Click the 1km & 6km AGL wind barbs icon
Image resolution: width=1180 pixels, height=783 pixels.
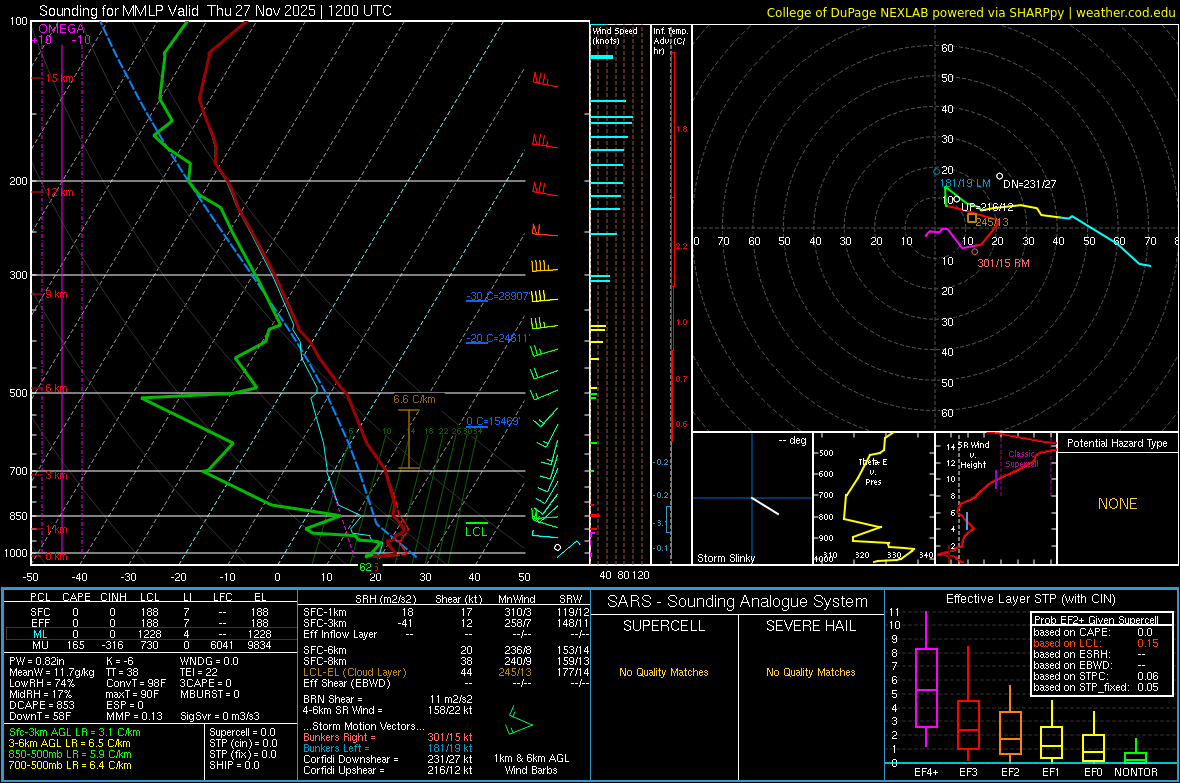[519, 721]
